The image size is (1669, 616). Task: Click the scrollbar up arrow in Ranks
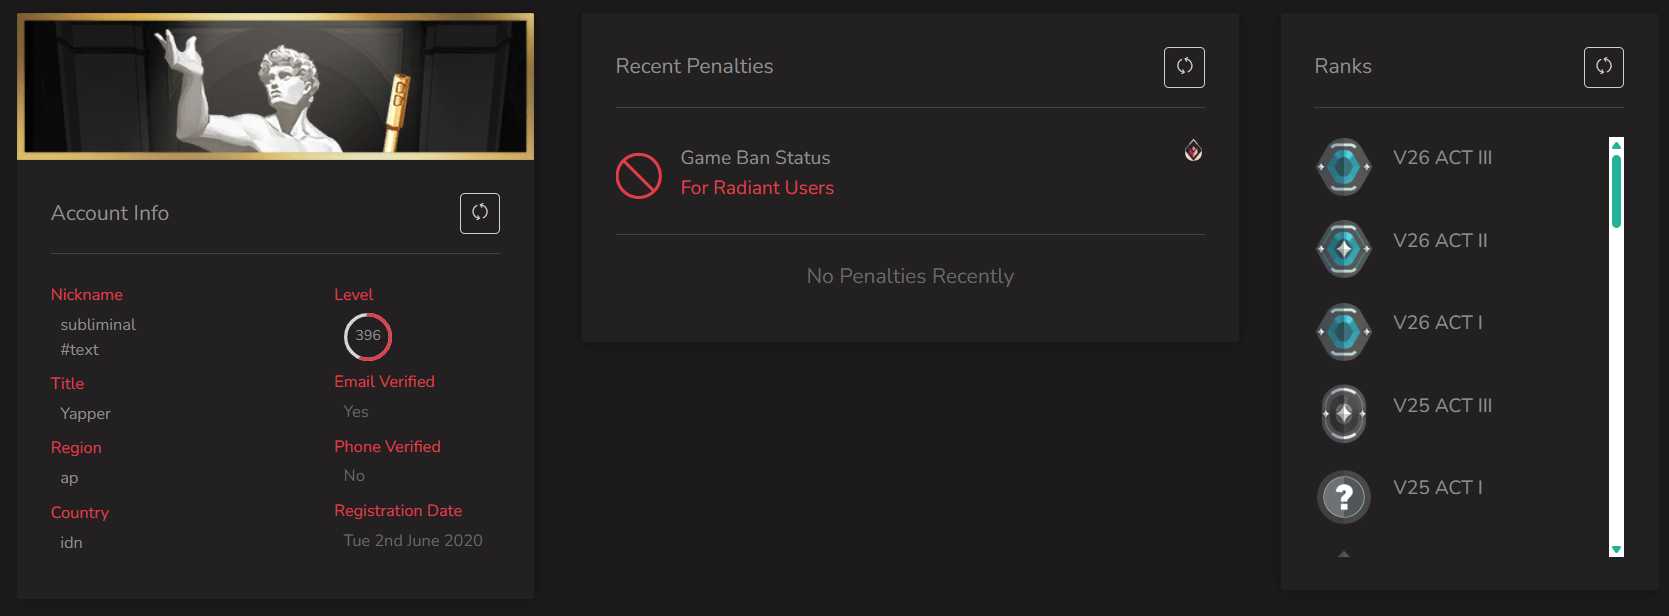pos(1616,145)
